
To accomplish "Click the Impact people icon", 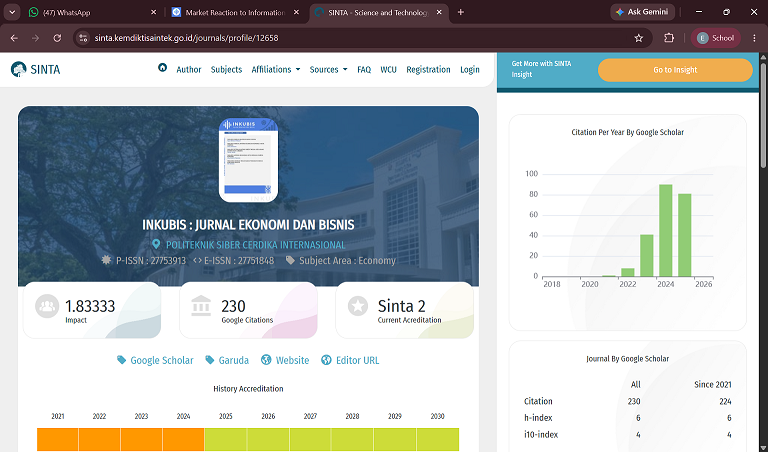I will click(47, 306).
